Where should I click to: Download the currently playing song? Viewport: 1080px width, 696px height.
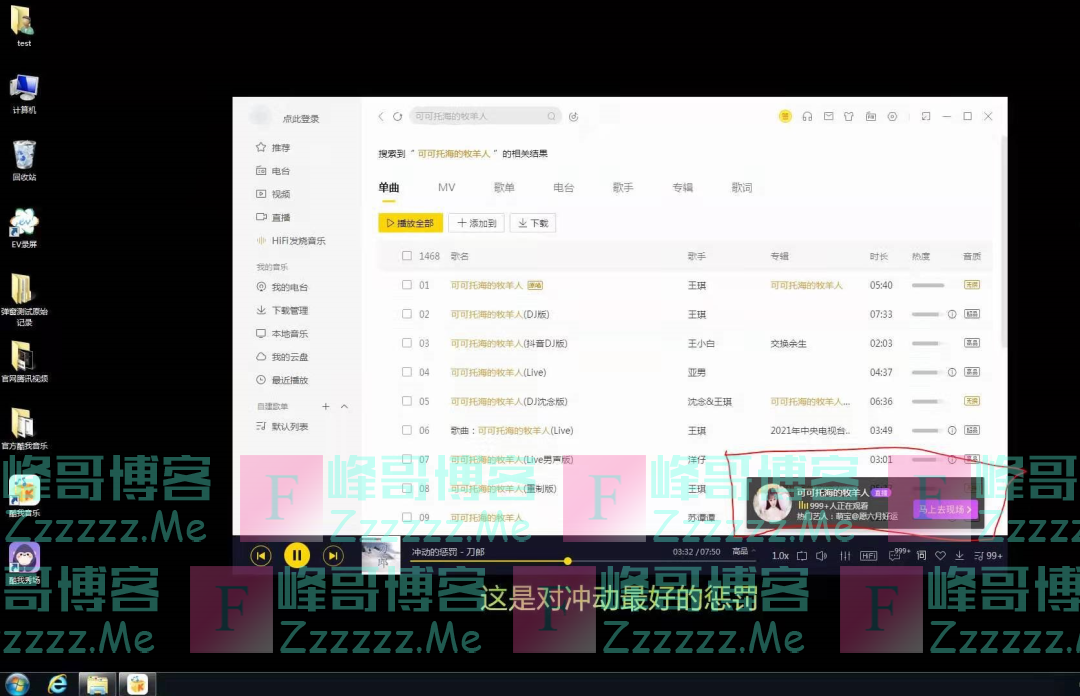tap(959, 555)
